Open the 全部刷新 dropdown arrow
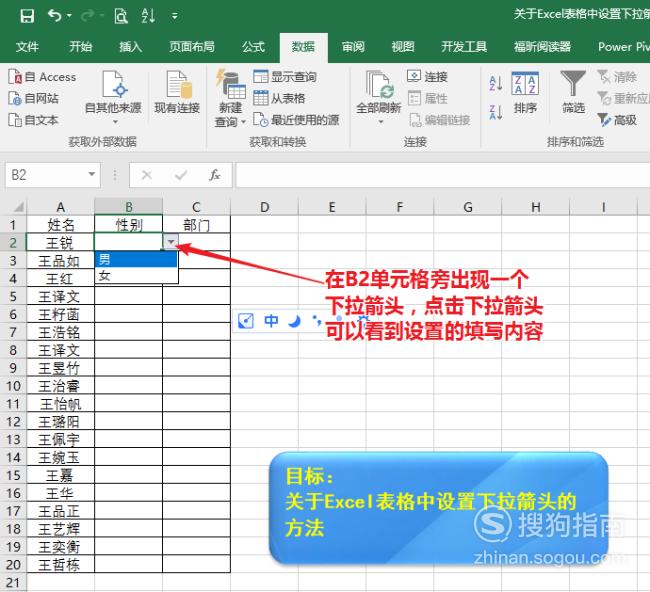This screenshot has width=650, height=592. (381, 122)
